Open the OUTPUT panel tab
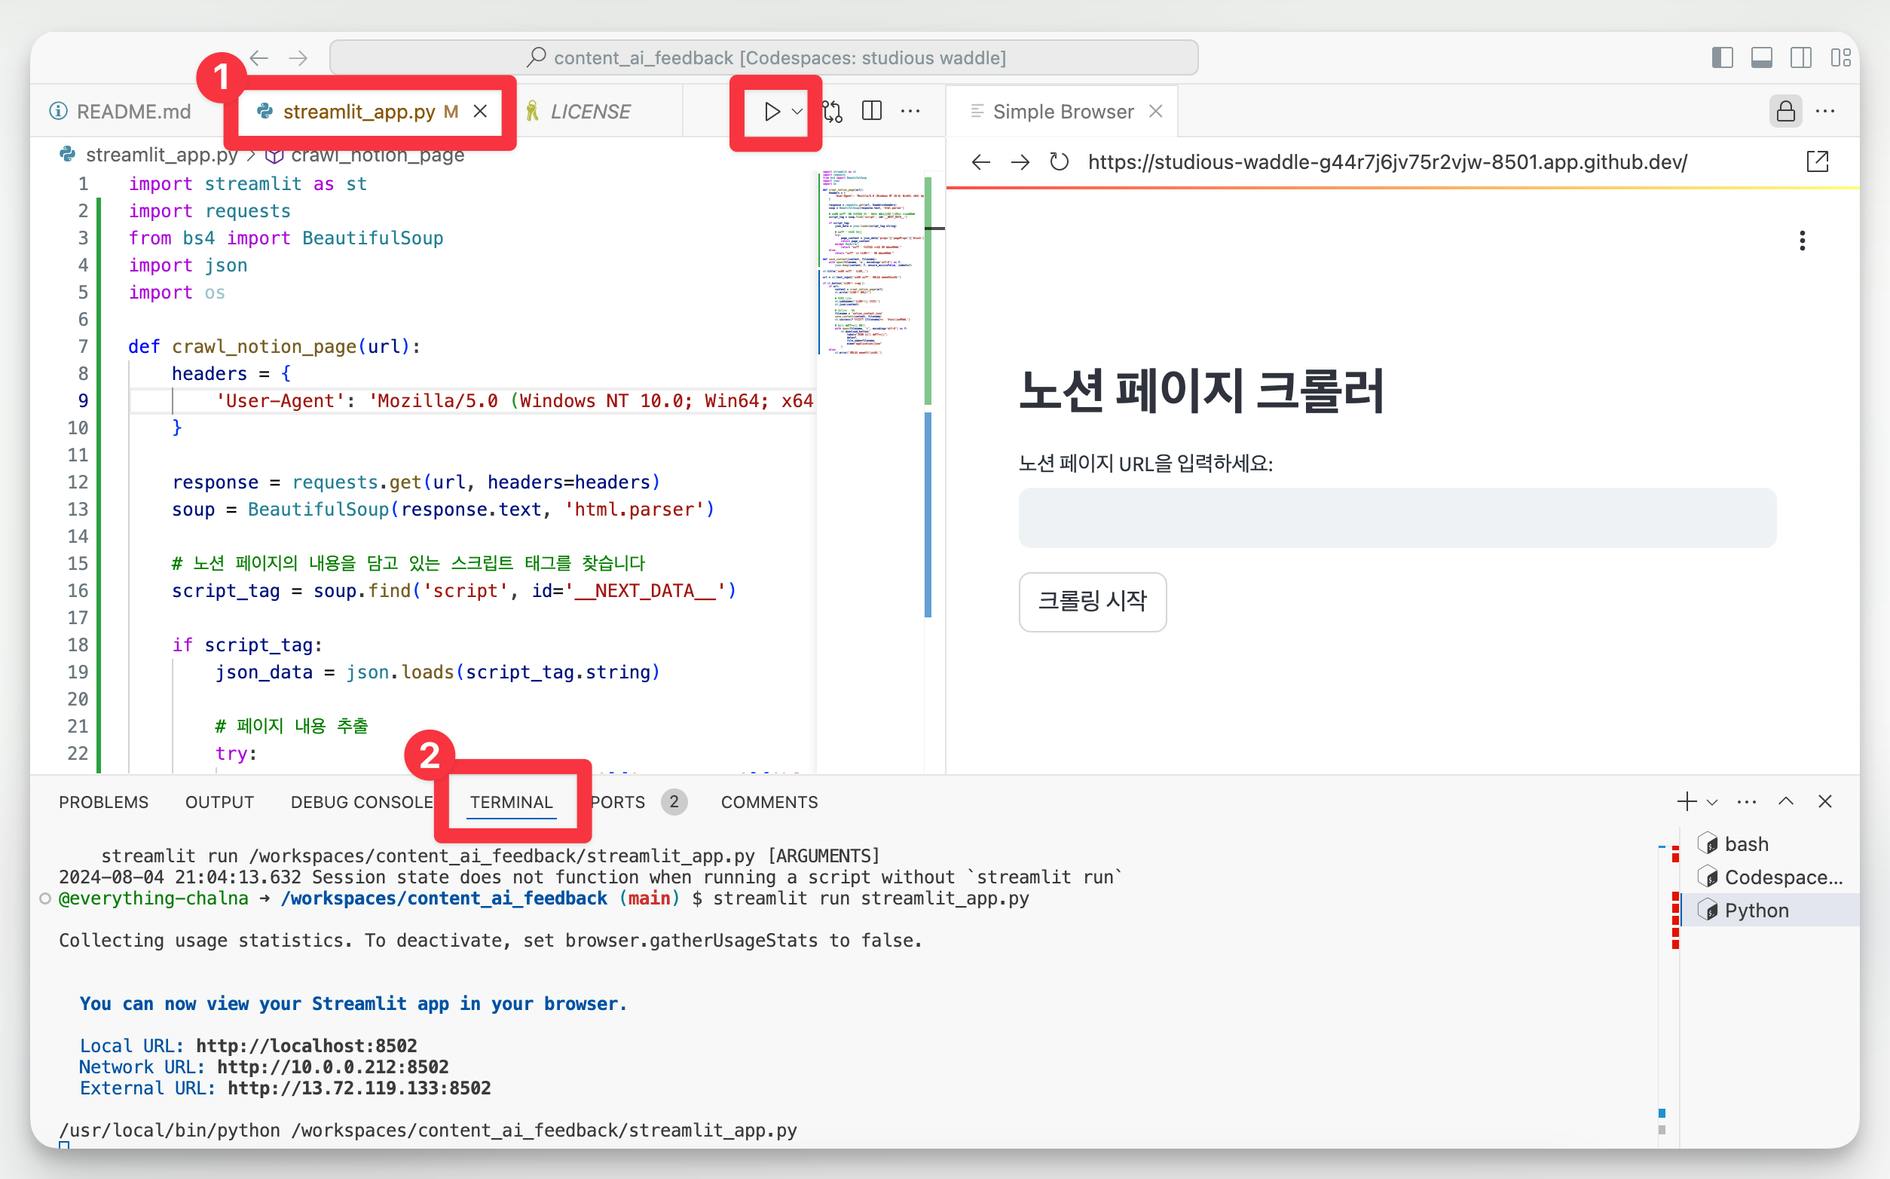The image size is (1890, 1179). click(x=219, y=802)
